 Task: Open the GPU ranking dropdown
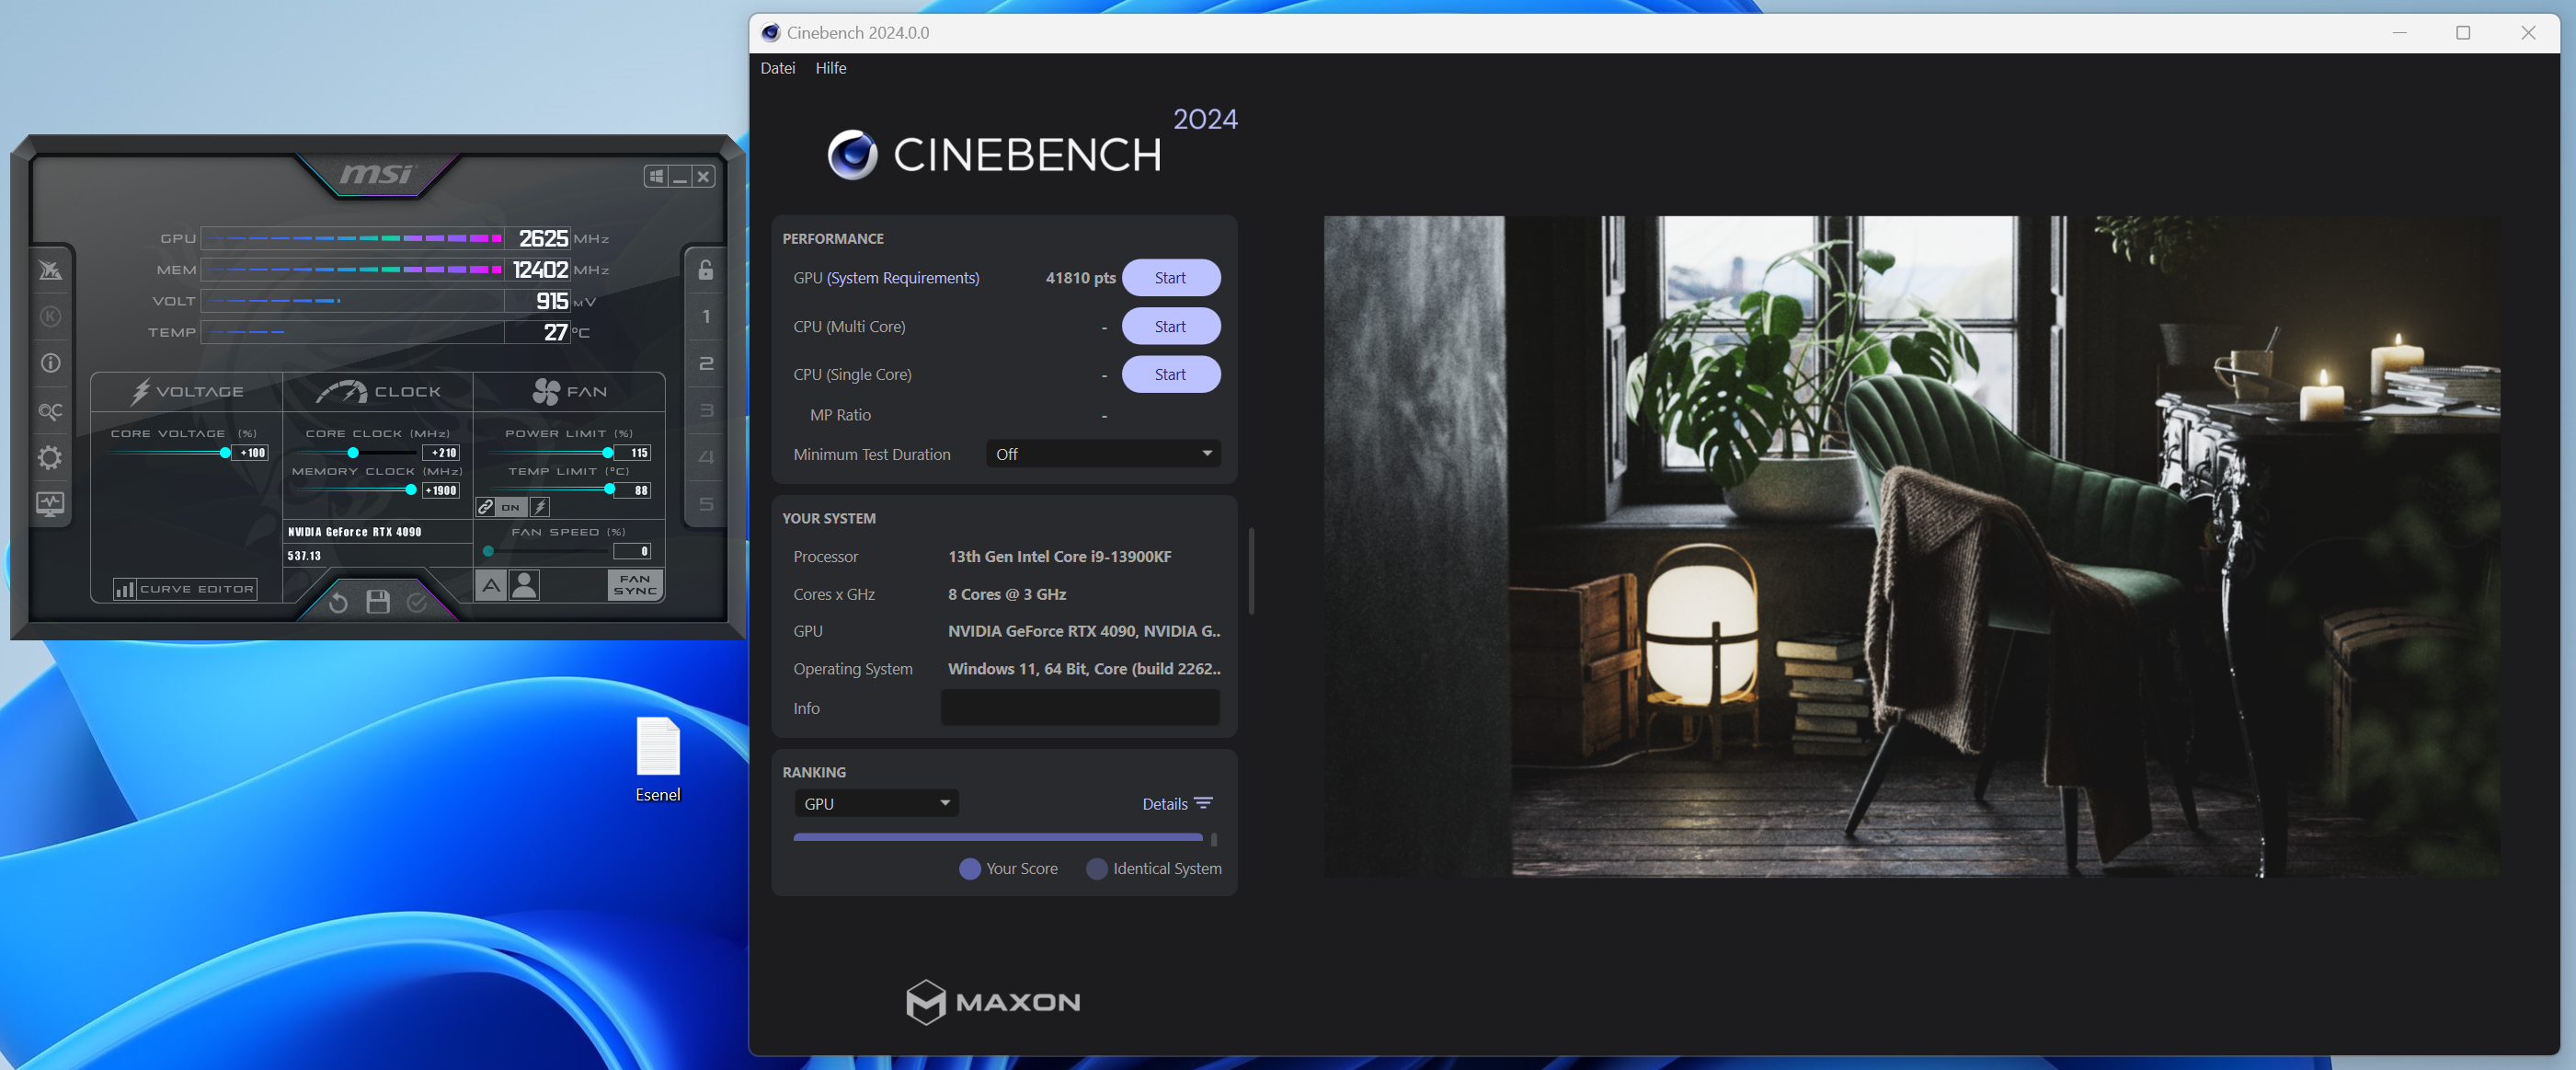pos(876,803)
